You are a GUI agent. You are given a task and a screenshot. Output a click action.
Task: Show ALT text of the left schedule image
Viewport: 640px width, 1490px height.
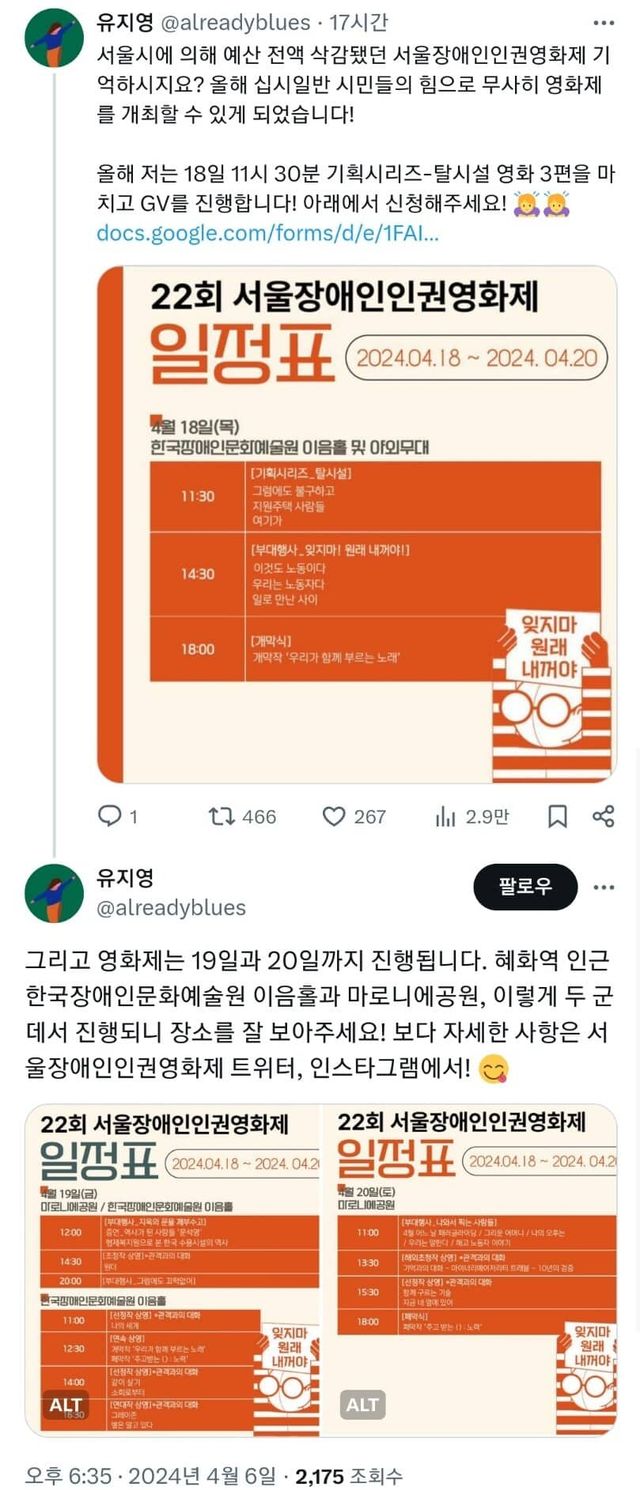tap(65, 1404)
